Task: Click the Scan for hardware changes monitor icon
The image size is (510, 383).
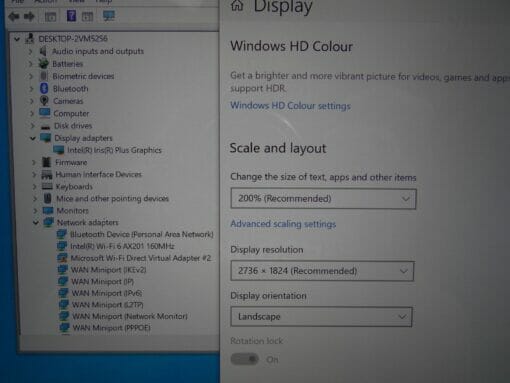Action: 109,16
